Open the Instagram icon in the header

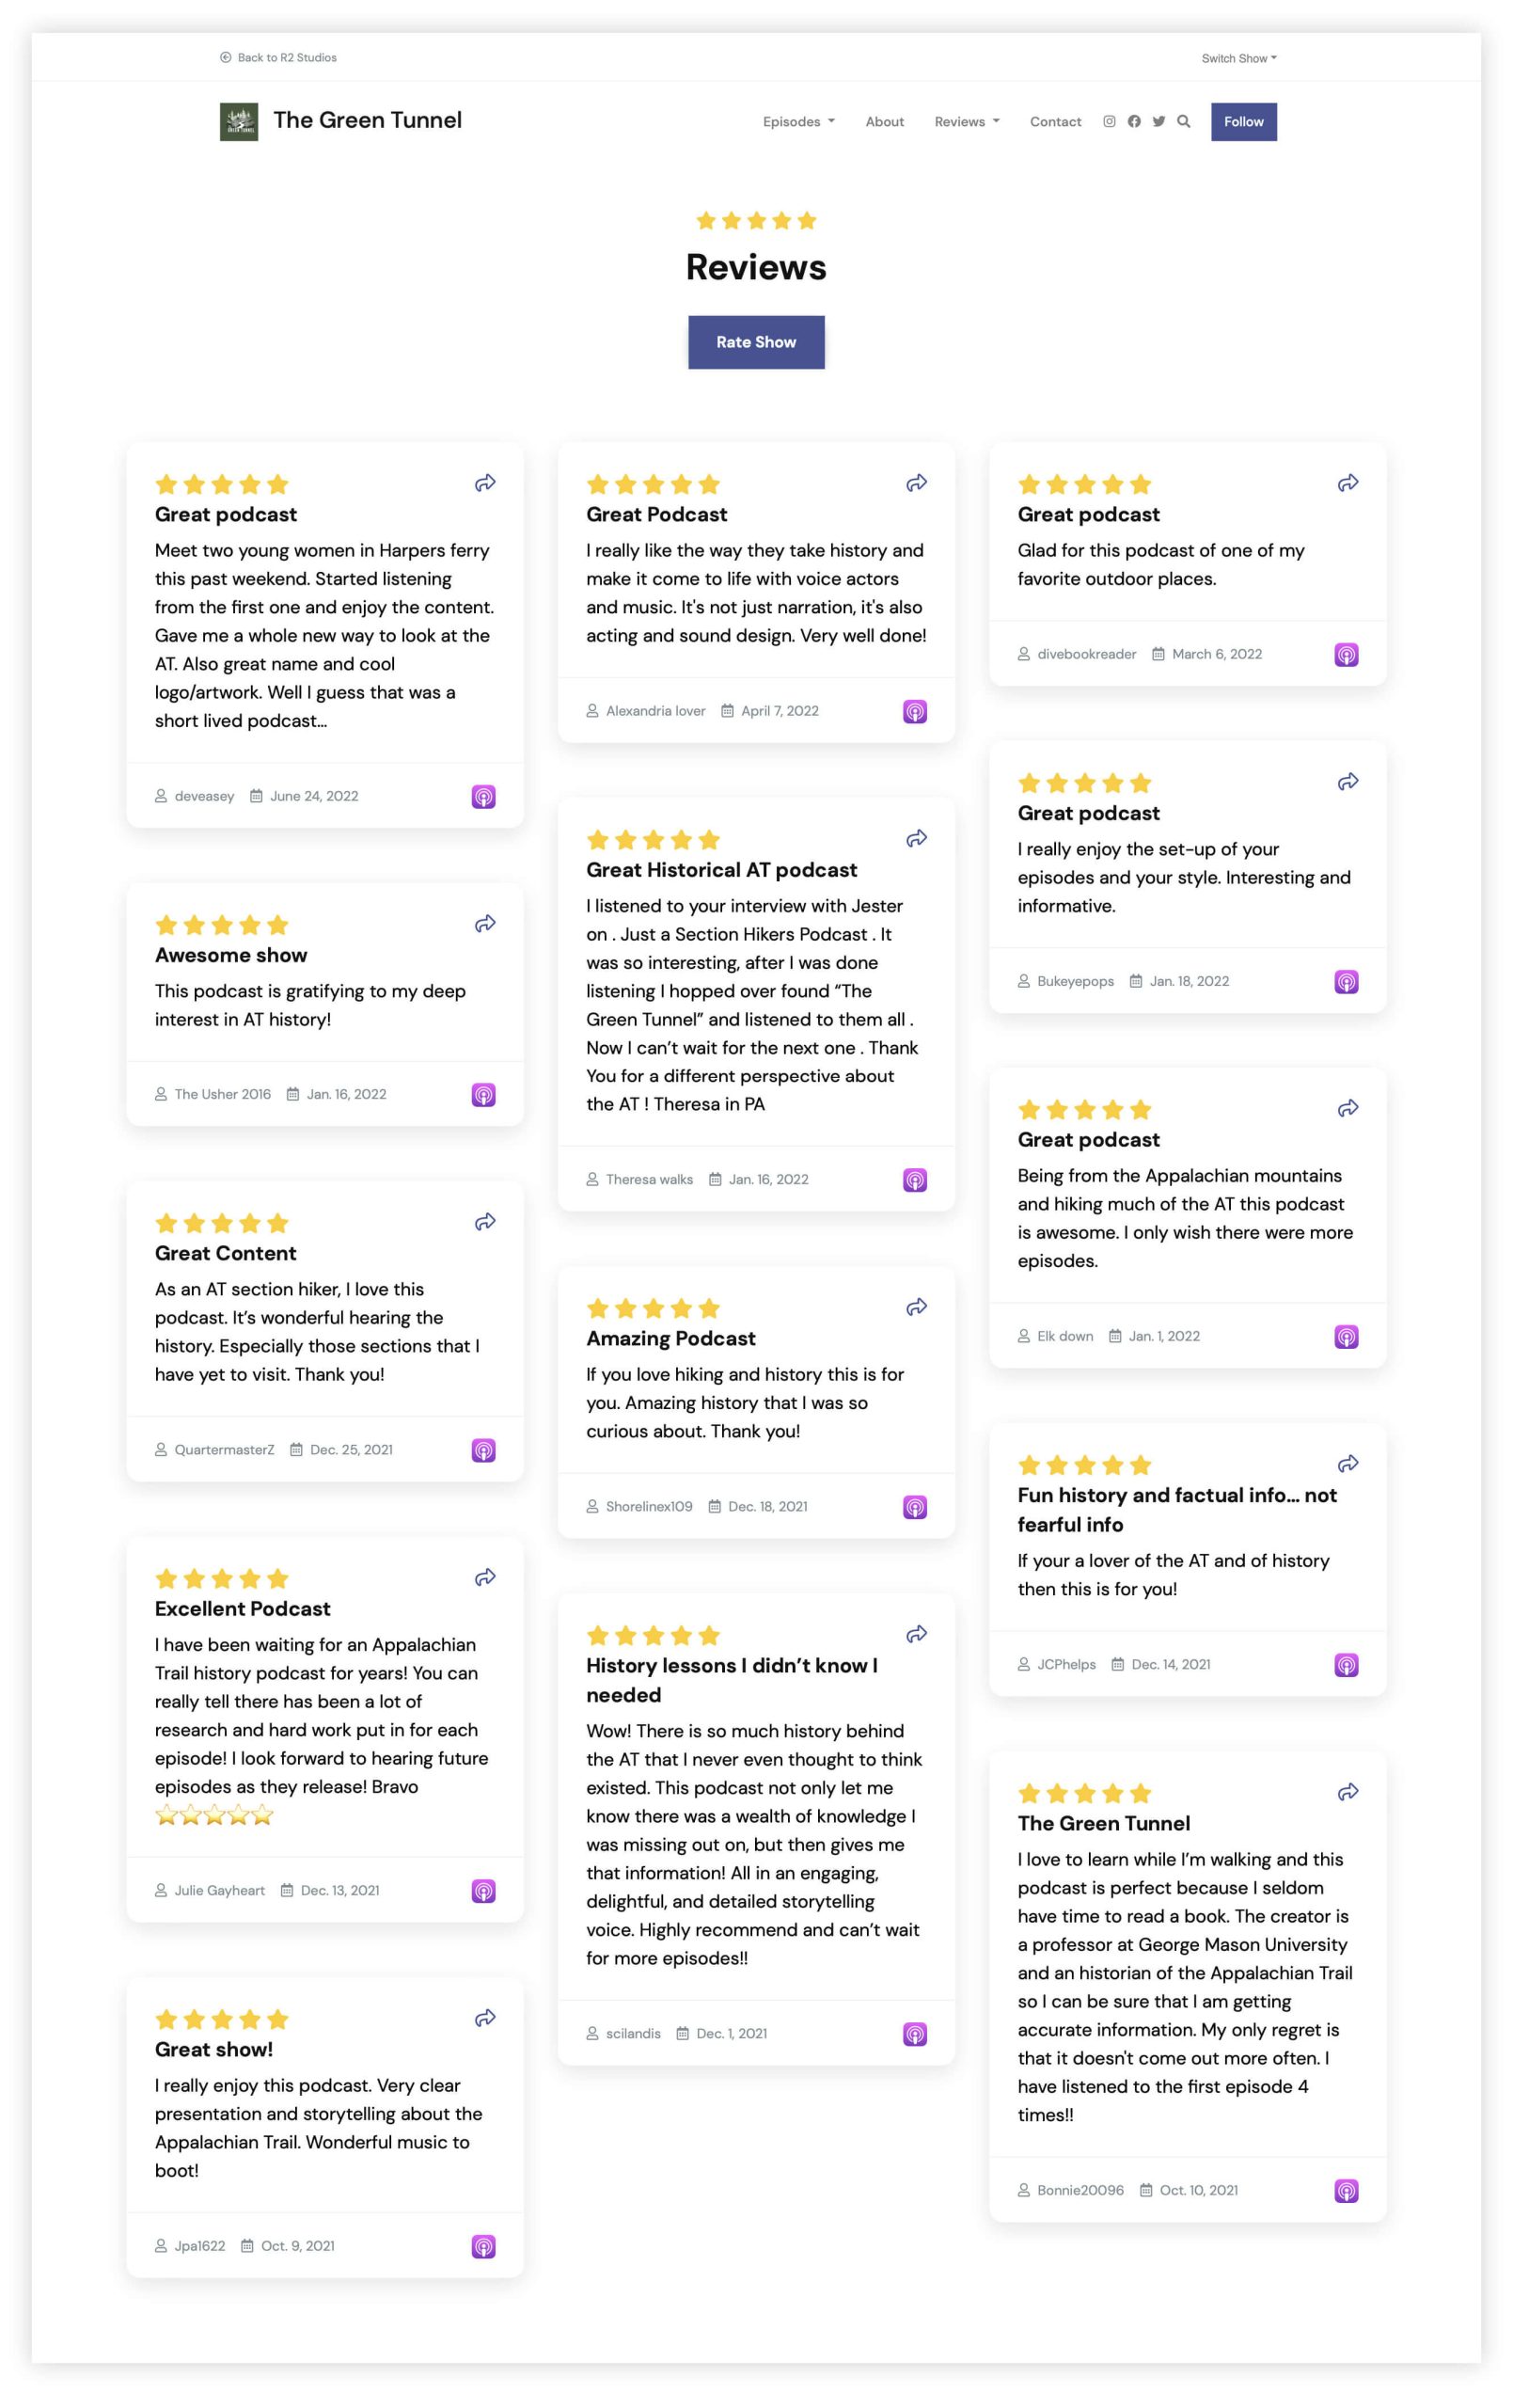click(1109, 122)
